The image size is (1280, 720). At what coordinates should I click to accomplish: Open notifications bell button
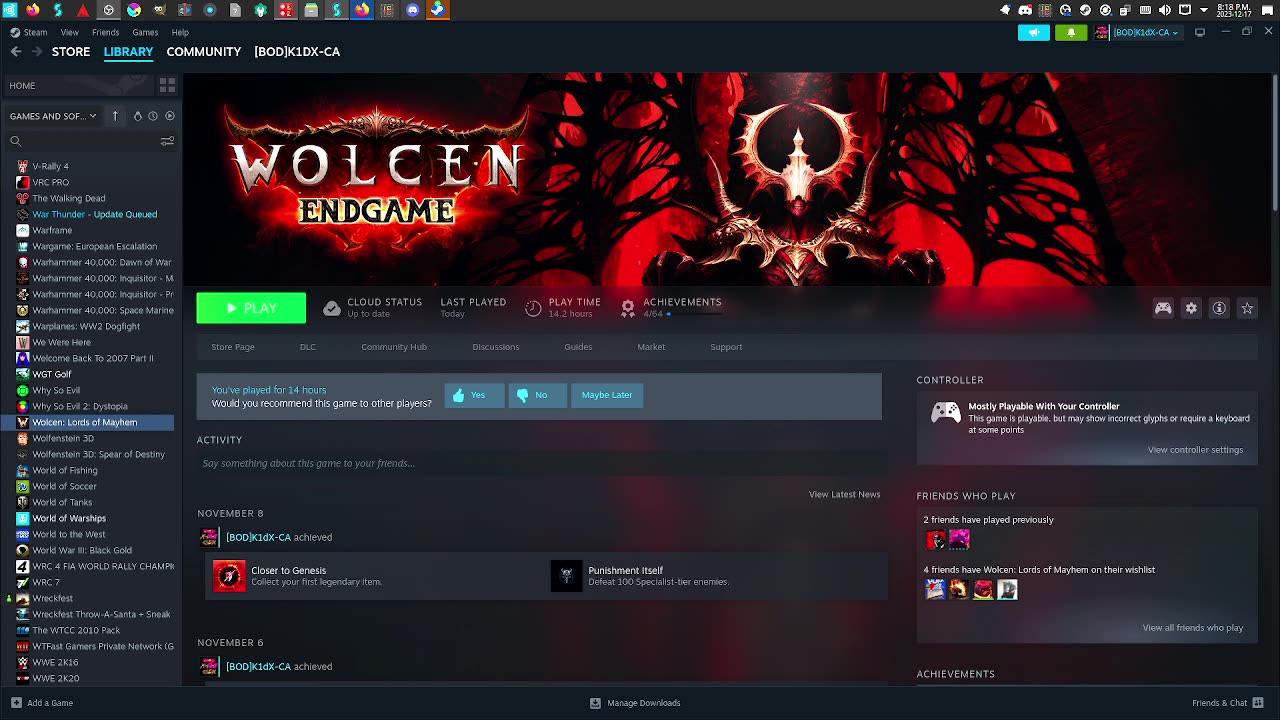point(1071,32)
